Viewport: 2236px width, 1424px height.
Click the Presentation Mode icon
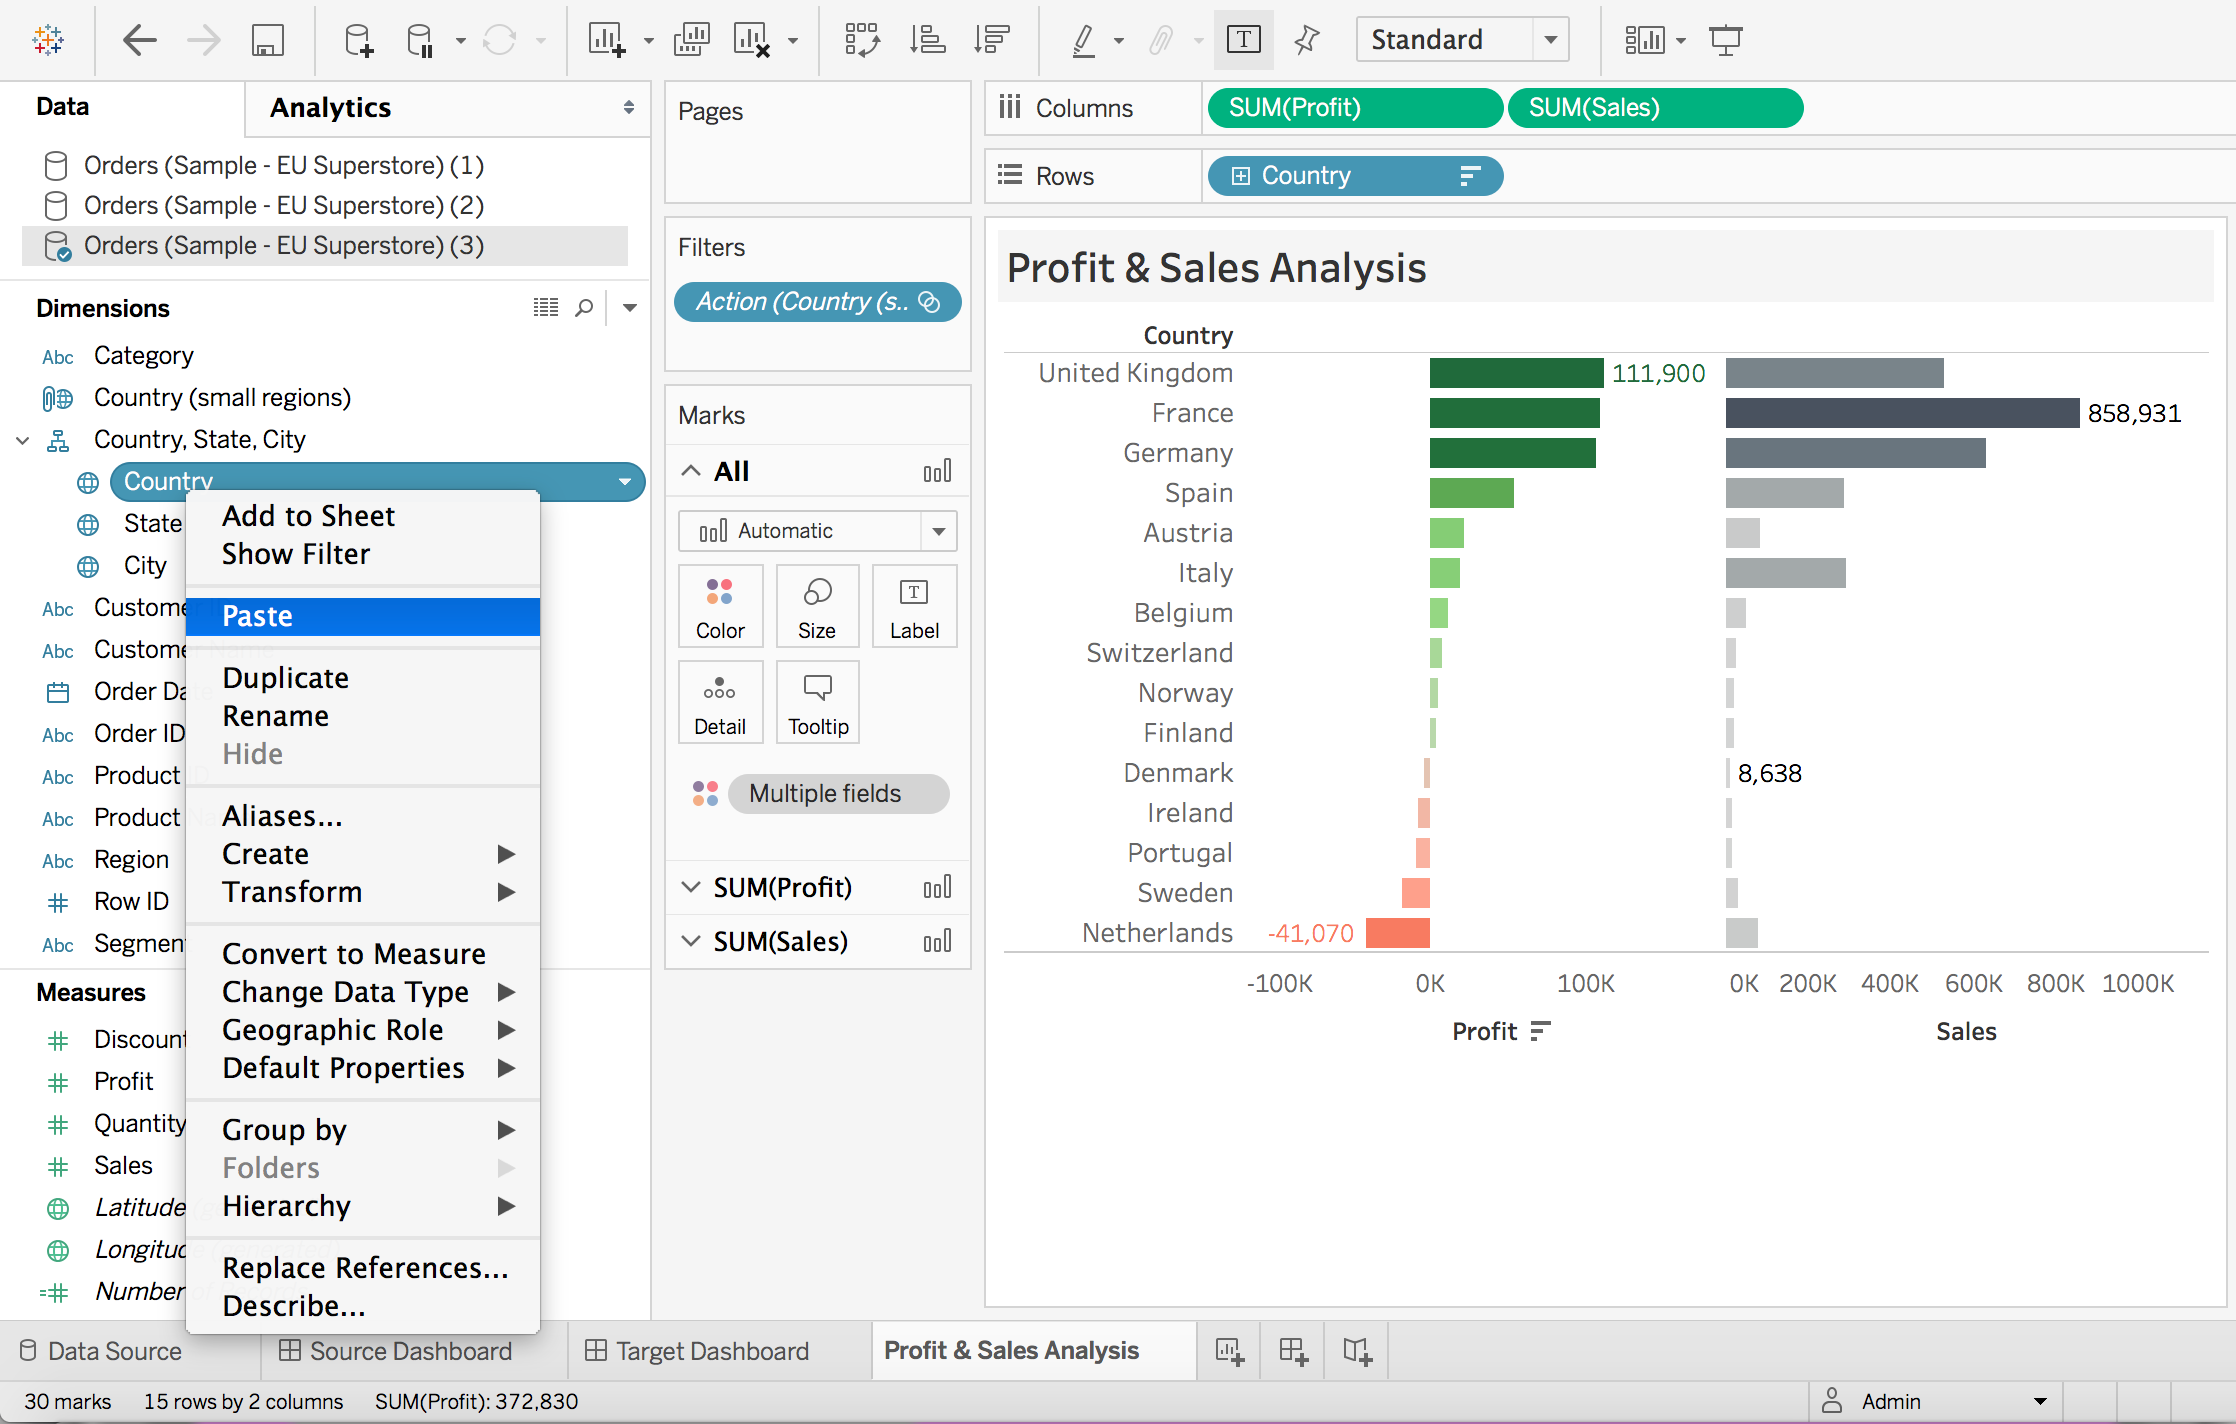click(x=1725, y=41)
